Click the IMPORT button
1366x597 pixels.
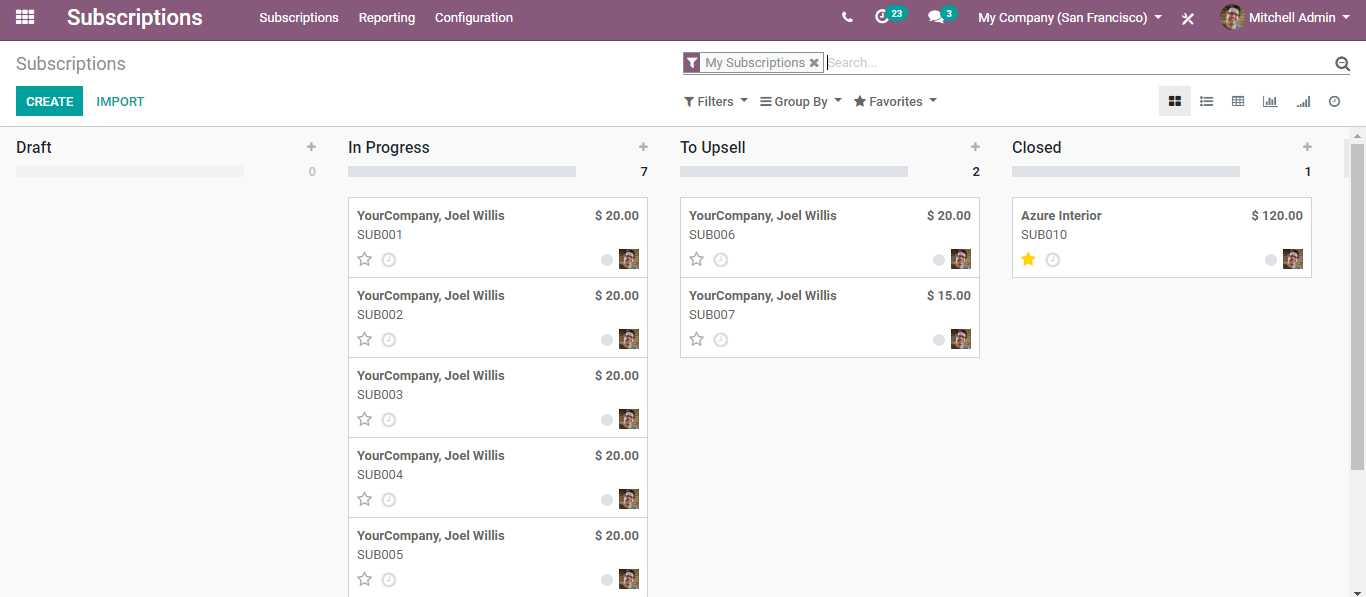coord(120,101)
